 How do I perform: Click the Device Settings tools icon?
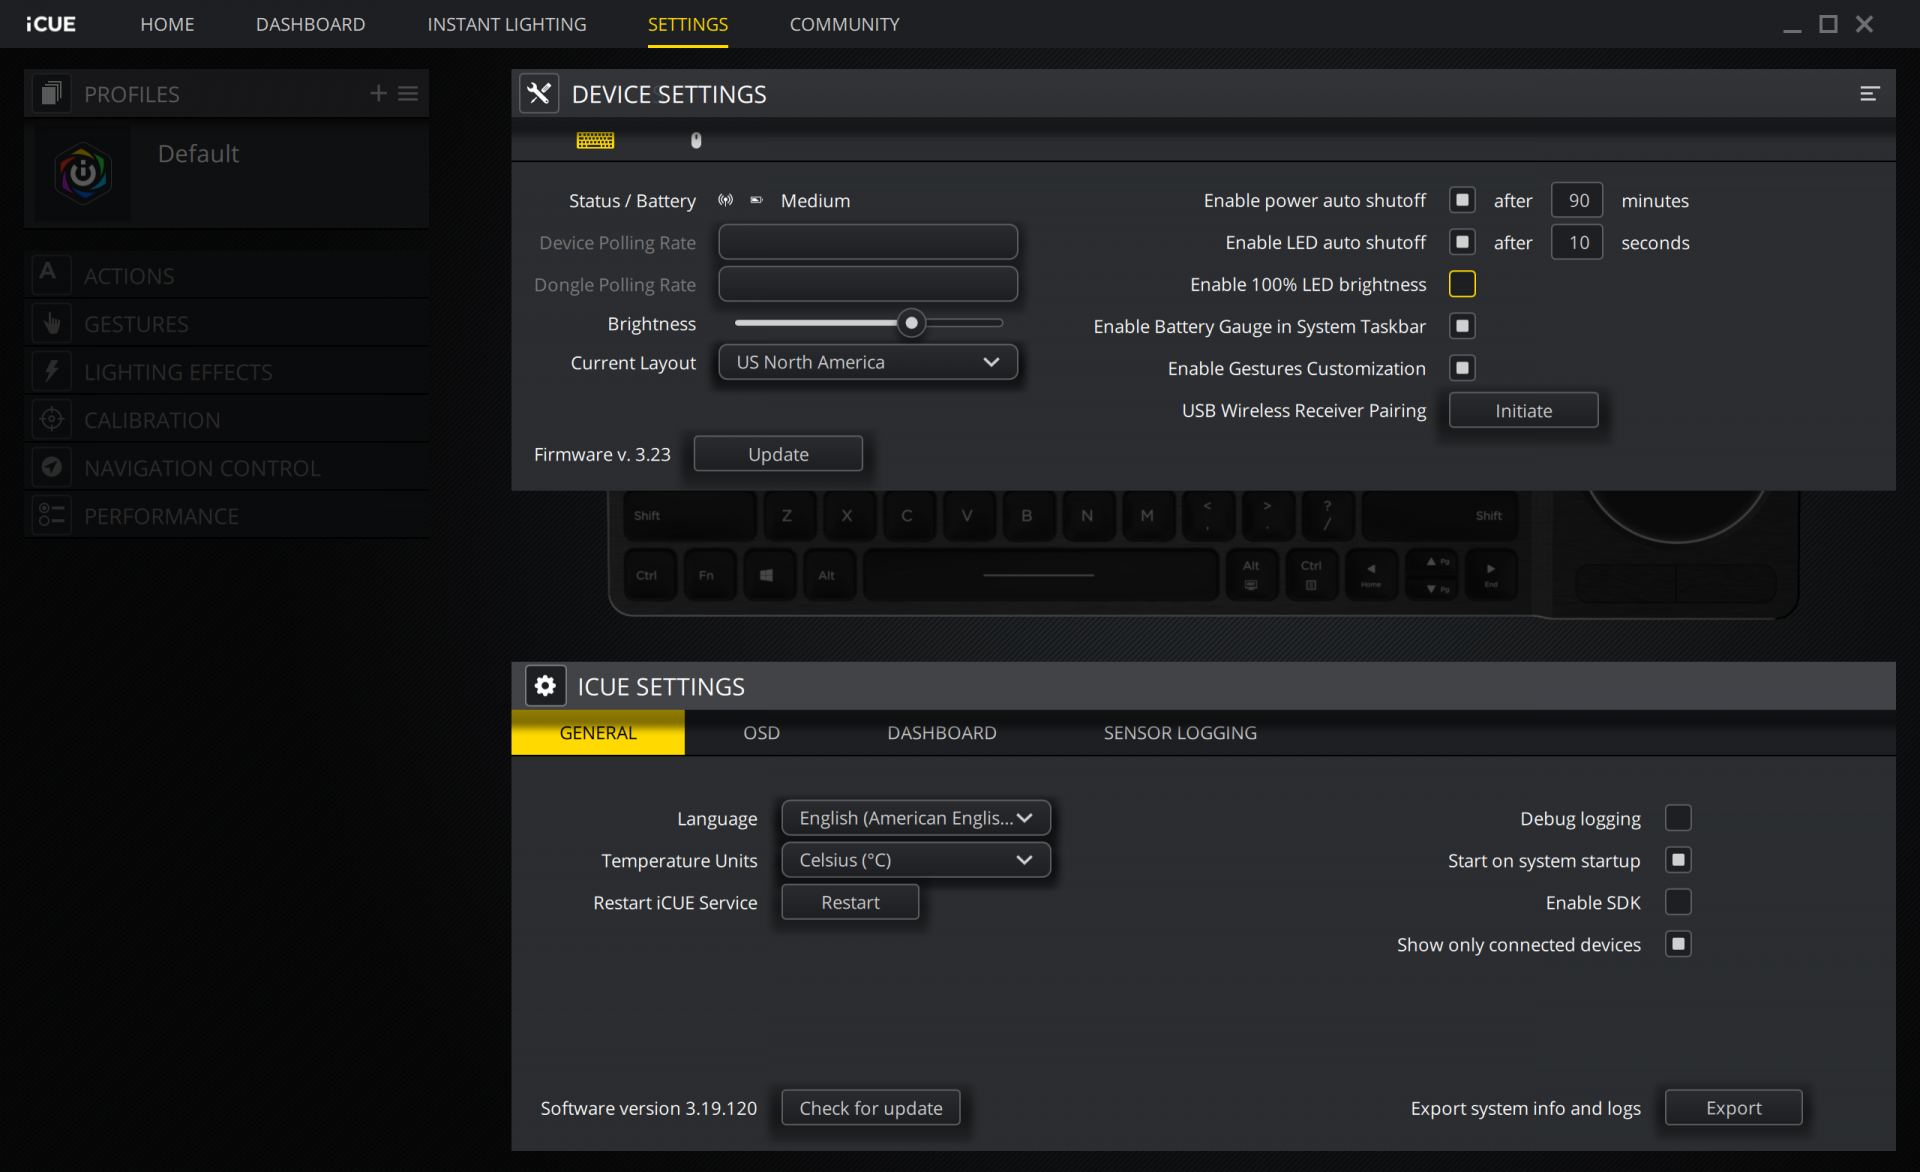pyautogui.click(x=539, y=94)
